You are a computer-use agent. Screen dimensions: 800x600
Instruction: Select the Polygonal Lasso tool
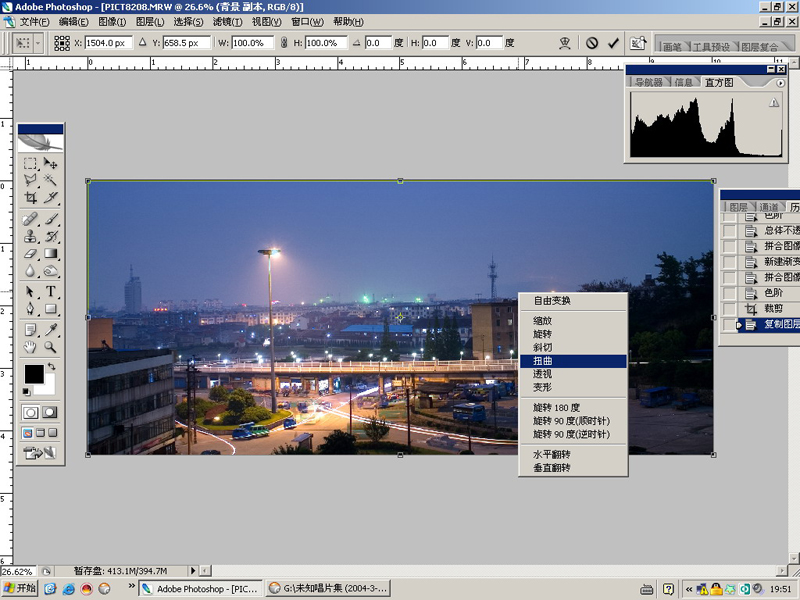point(30,180)
